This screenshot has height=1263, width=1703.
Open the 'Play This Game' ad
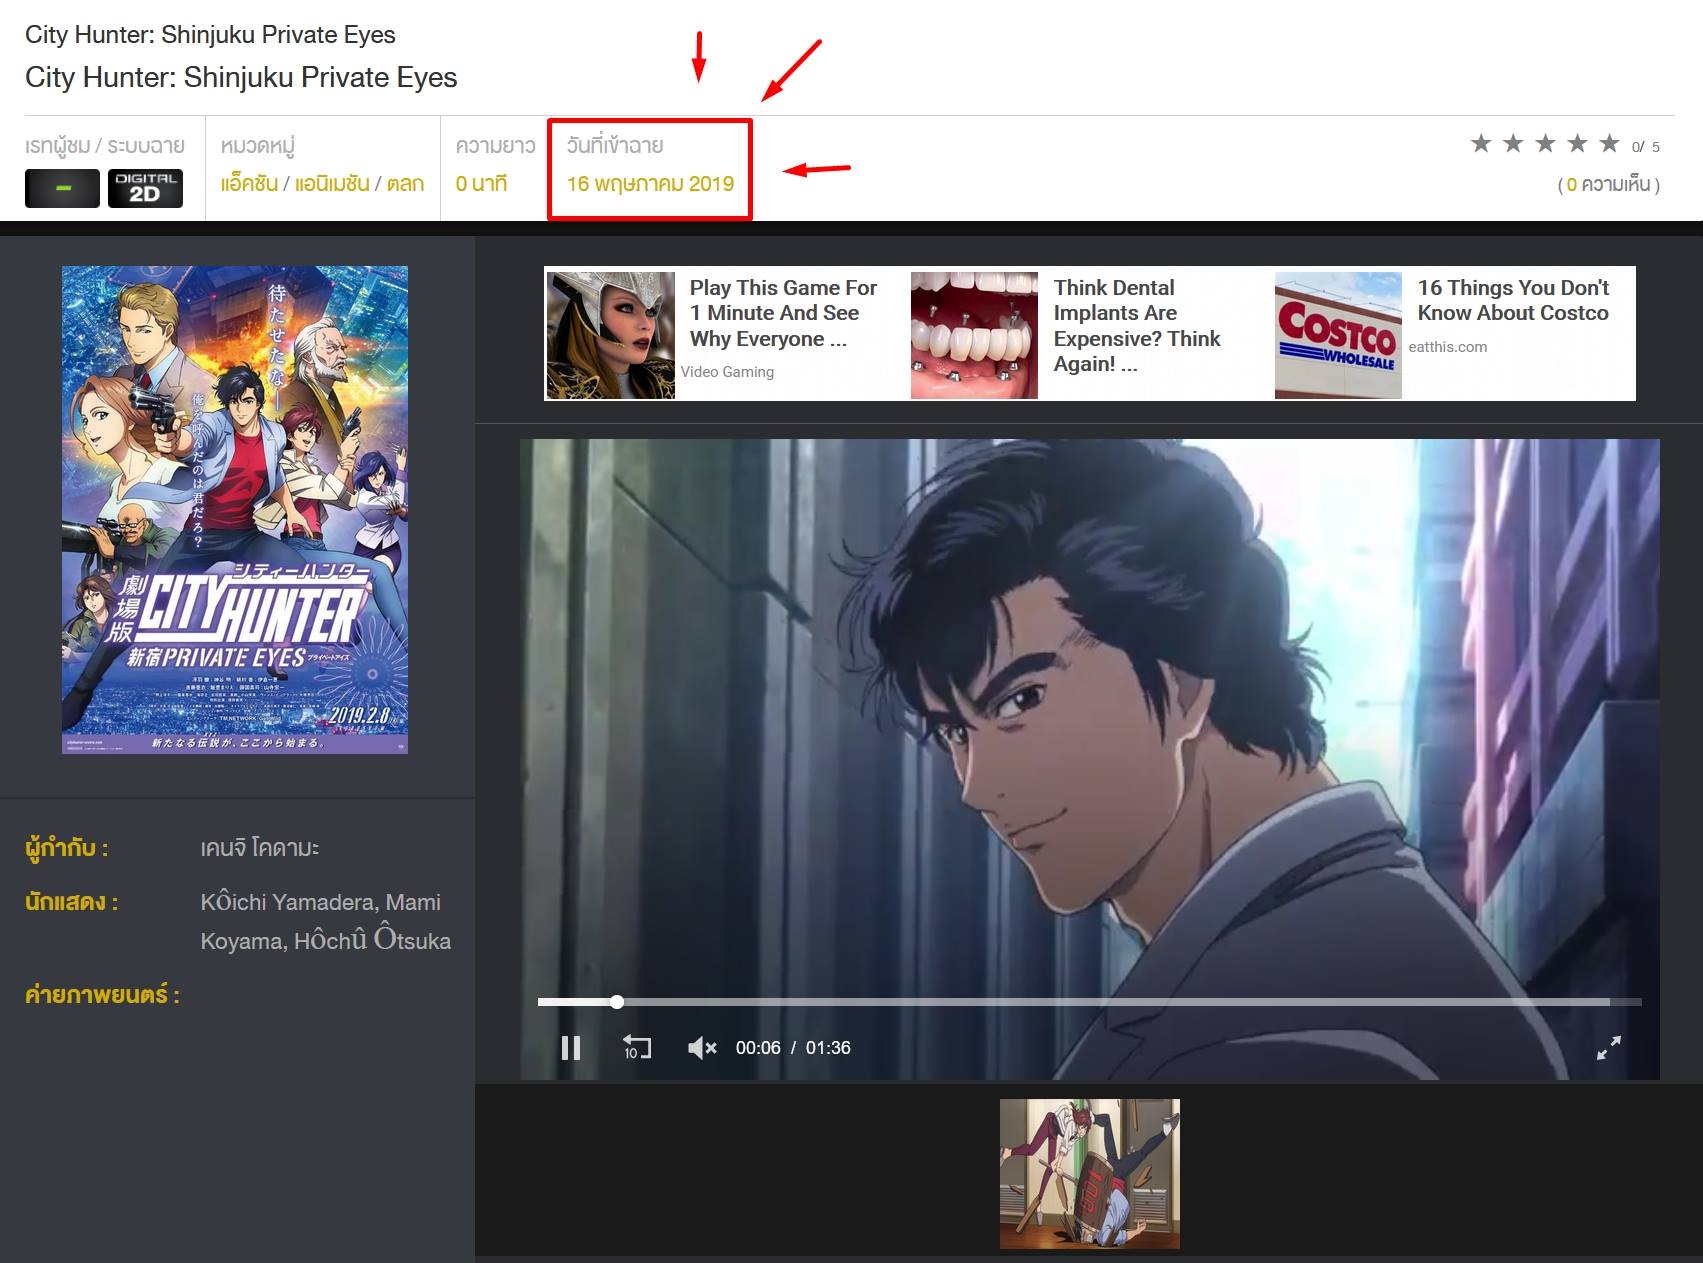783,313
